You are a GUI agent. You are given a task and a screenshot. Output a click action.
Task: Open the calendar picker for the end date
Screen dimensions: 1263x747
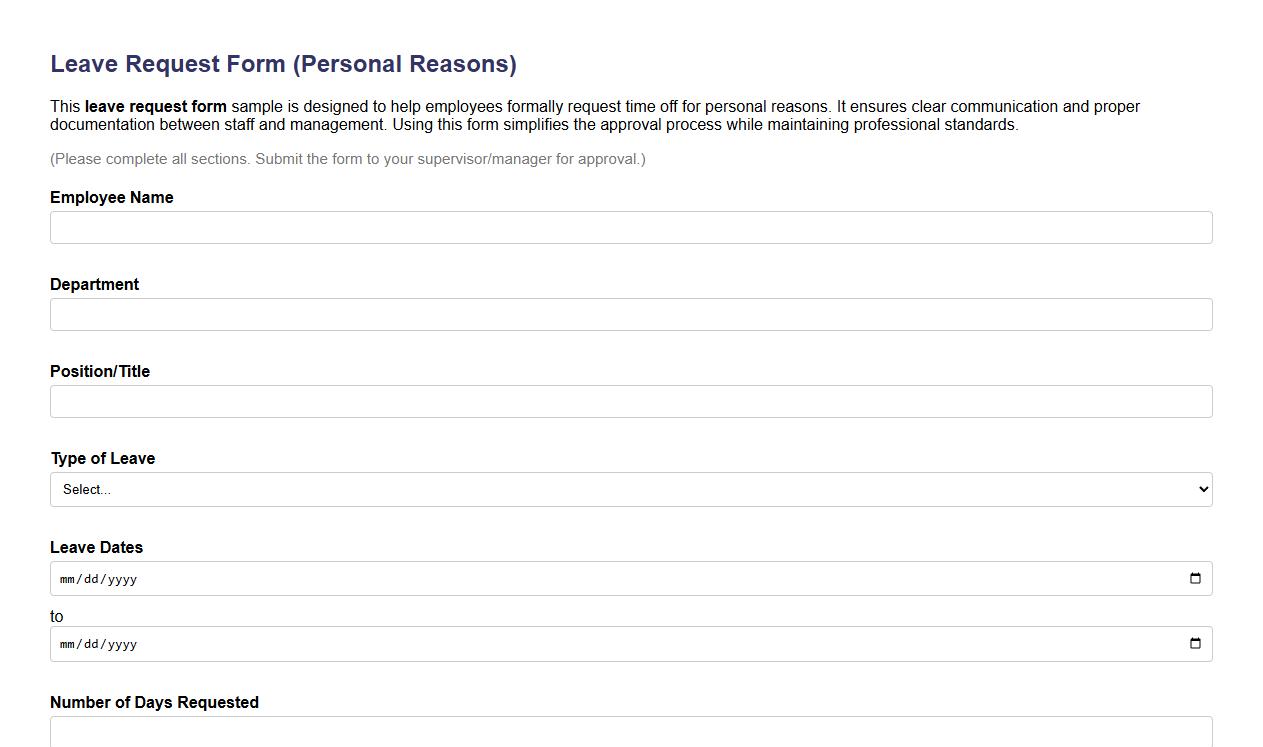click(1196, 644)
